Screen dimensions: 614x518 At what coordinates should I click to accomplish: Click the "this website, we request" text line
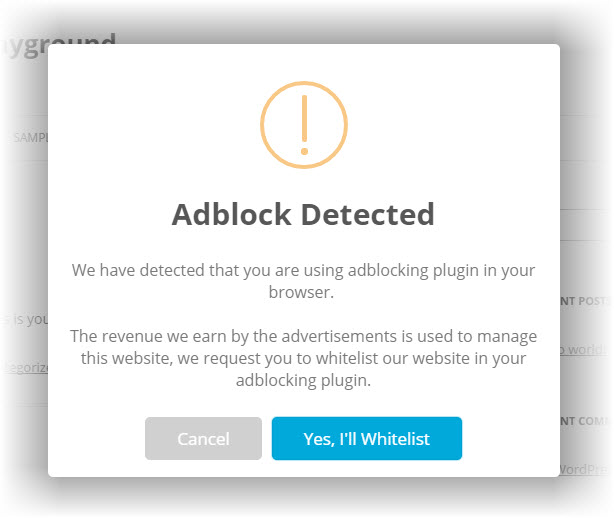tap(303, 357)
